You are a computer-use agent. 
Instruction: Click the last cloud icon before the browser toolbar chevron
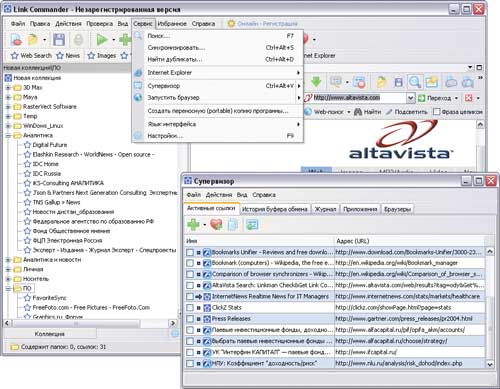pyautogui.click(x=468, y=82)
